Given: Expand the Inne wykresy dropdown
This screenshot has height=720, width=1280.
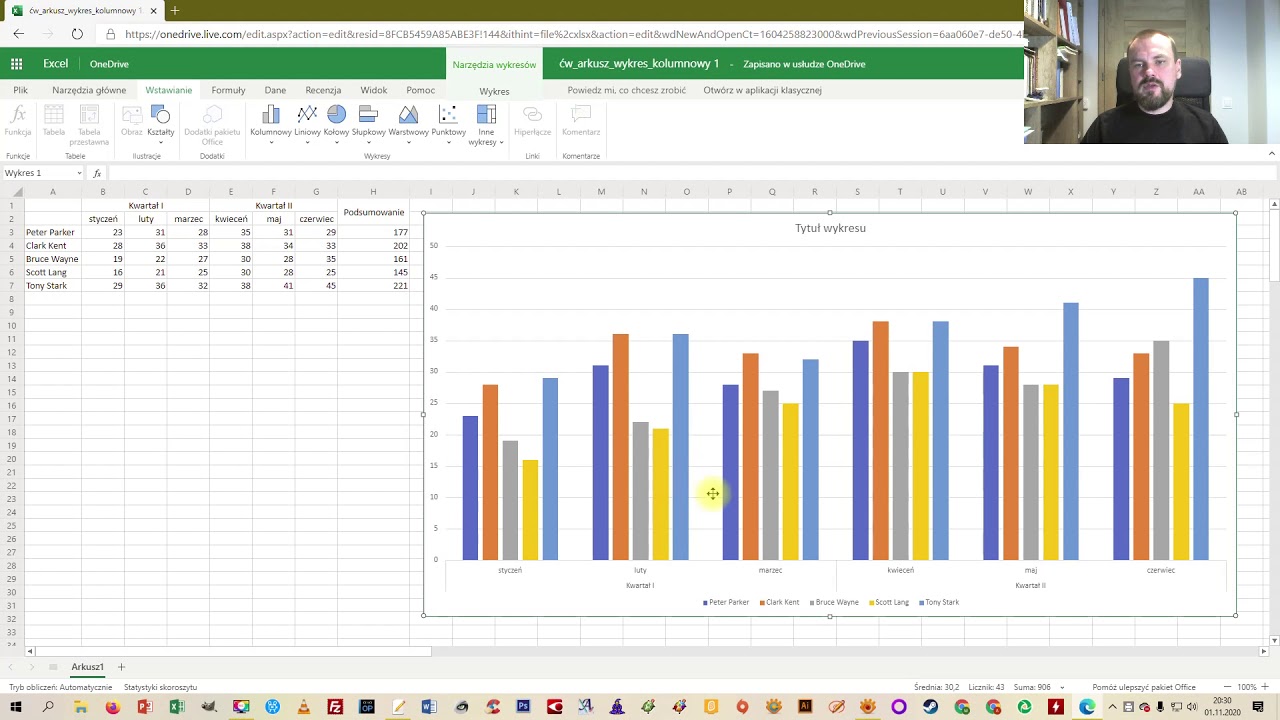Looking at the screenshot, I should (501, 143).
